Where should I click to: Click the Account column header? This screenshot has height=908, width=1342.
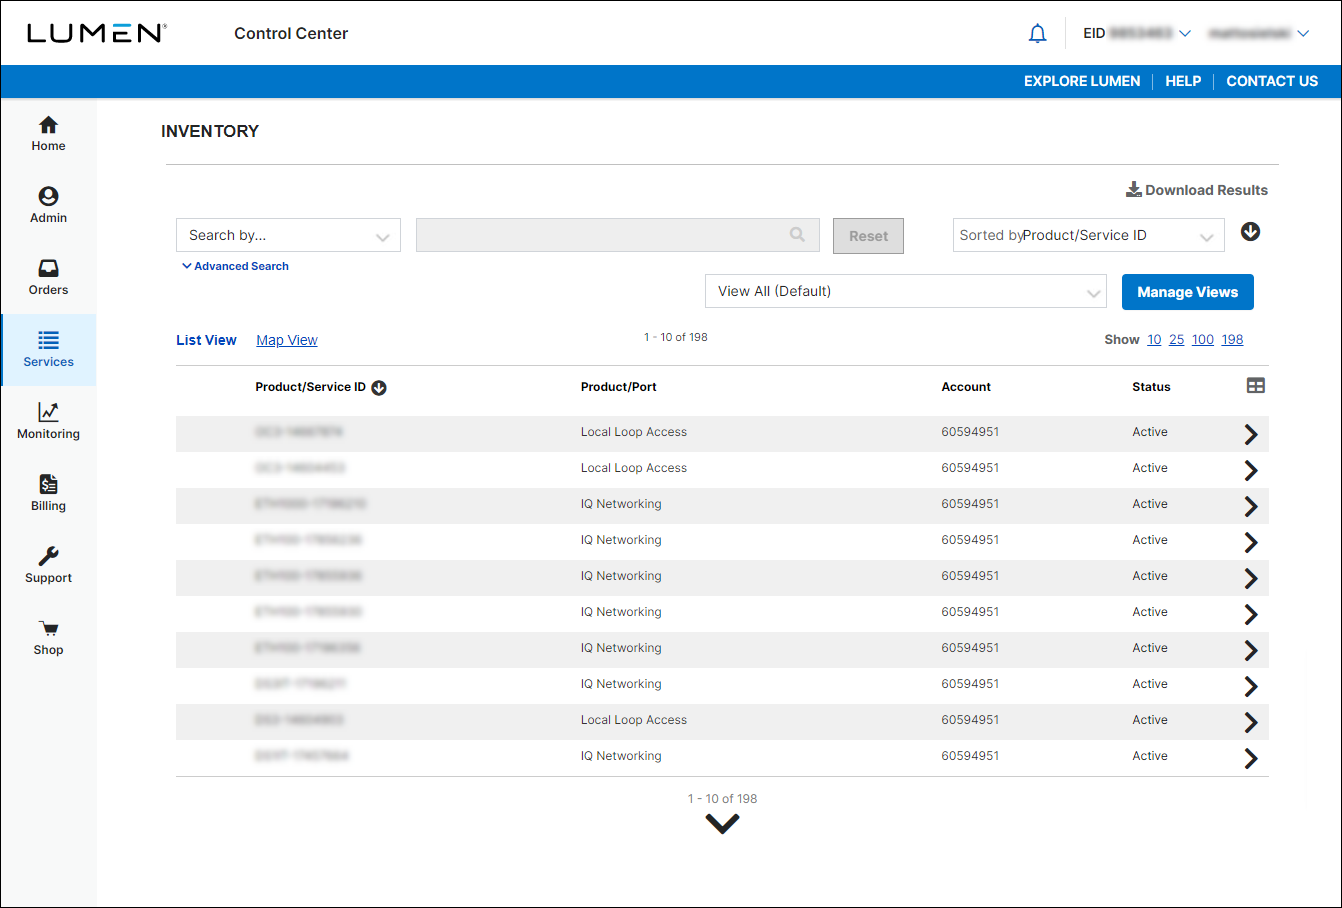point(966,387)
